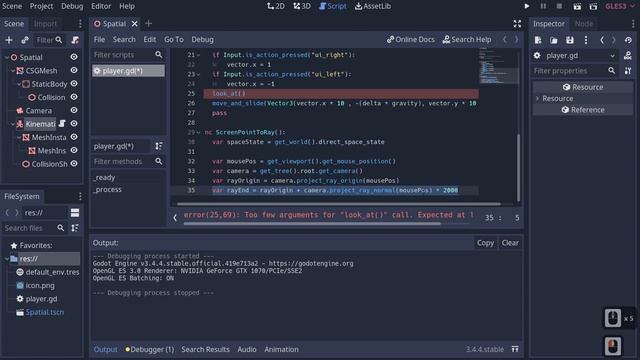This screenshot has width=640, height=360.
Task: Collapse the KinematicBody node
Action: (13, 124)
